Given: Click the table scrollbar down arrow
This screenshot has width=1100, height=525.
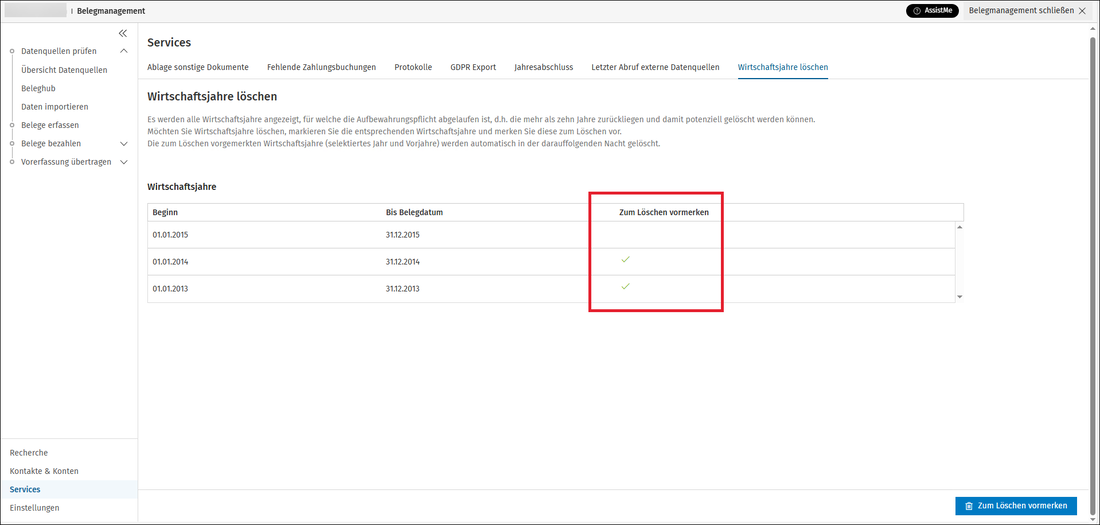Looking at the screenshot, I should point(959,297).
